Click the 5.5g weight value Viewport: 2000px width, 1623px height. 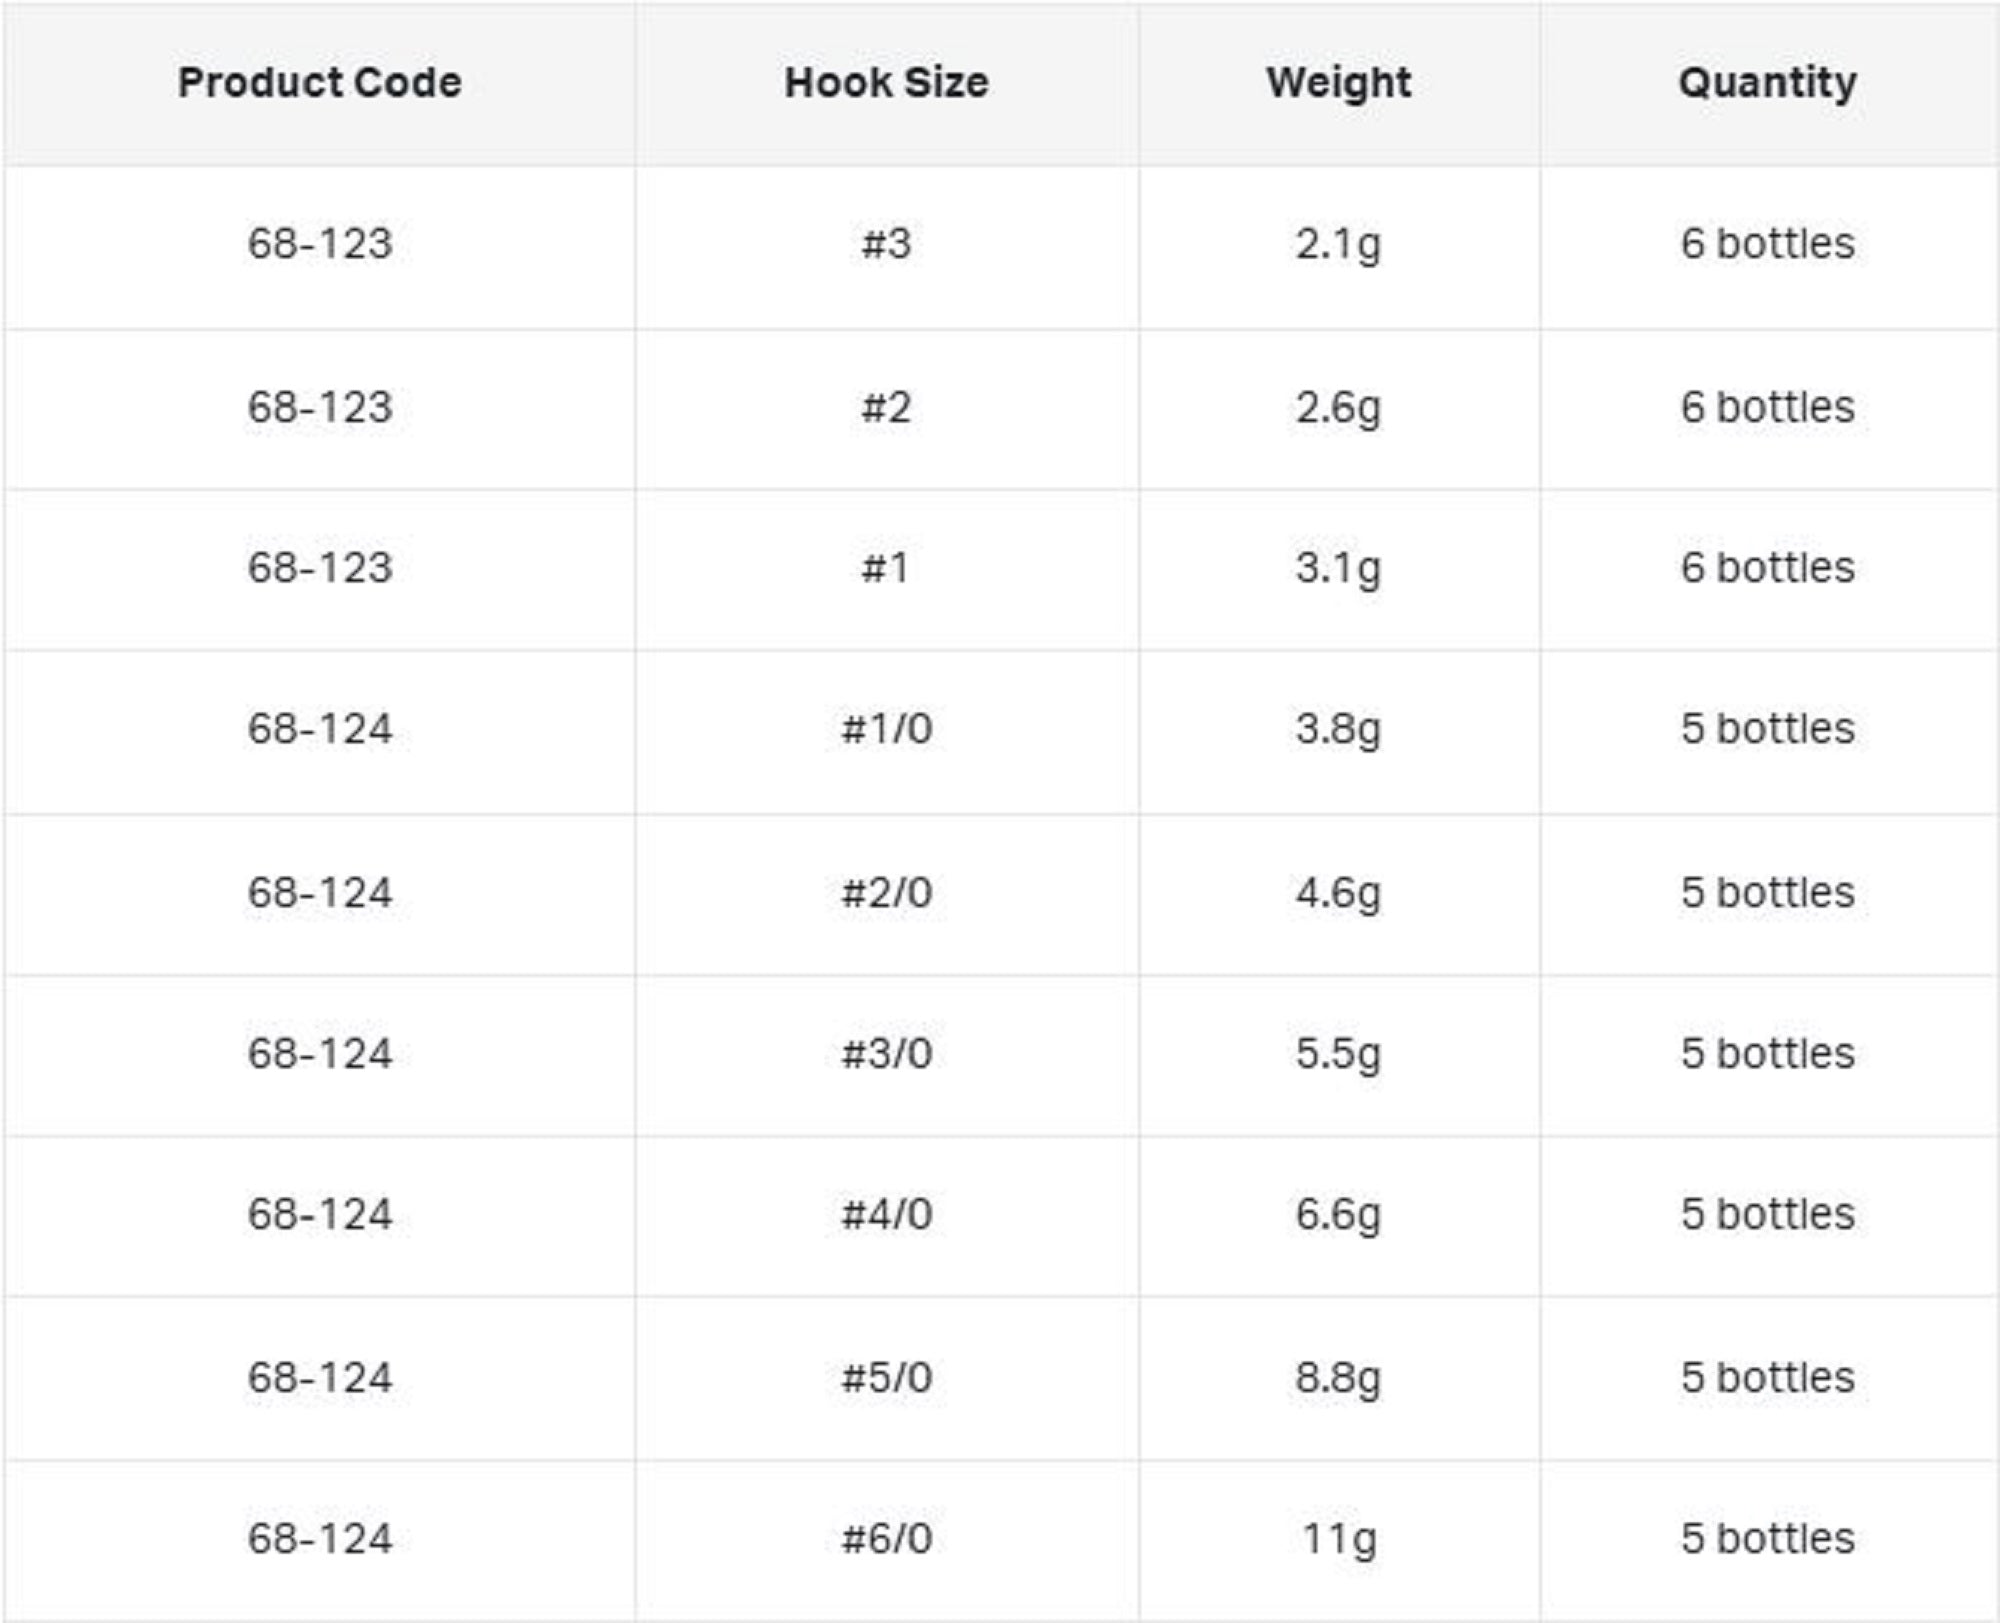coord(1338,1054)
